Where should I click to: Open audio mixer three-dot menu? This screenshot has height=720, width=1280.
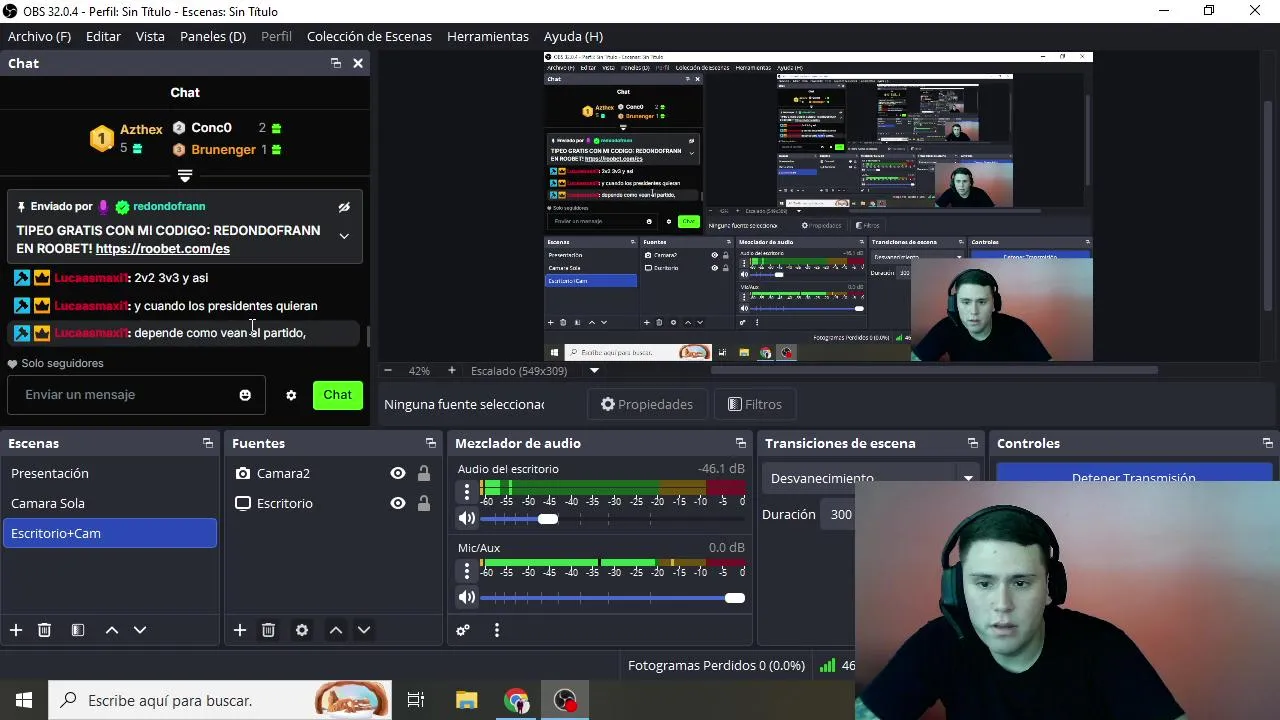click(x=497, y=630)
